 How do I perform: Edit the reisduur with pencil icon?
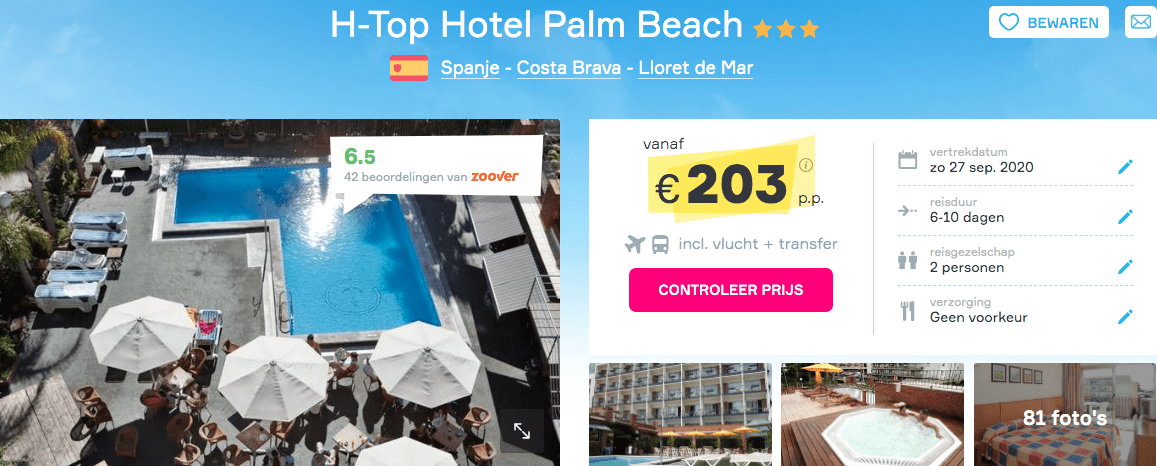click(1125, 217)
